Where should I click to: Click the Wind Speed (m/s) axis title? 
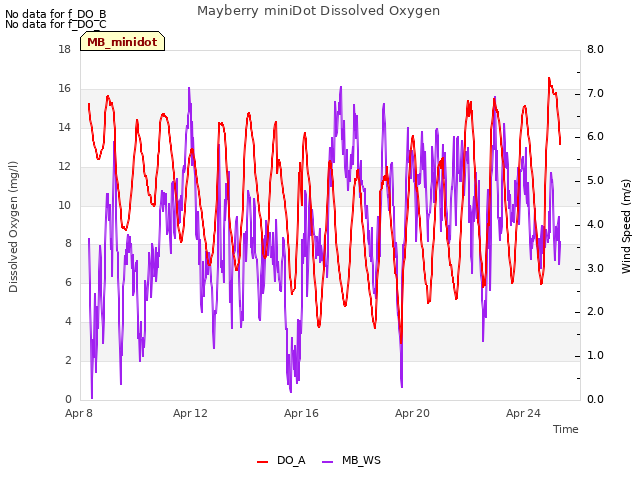point(626,227)
